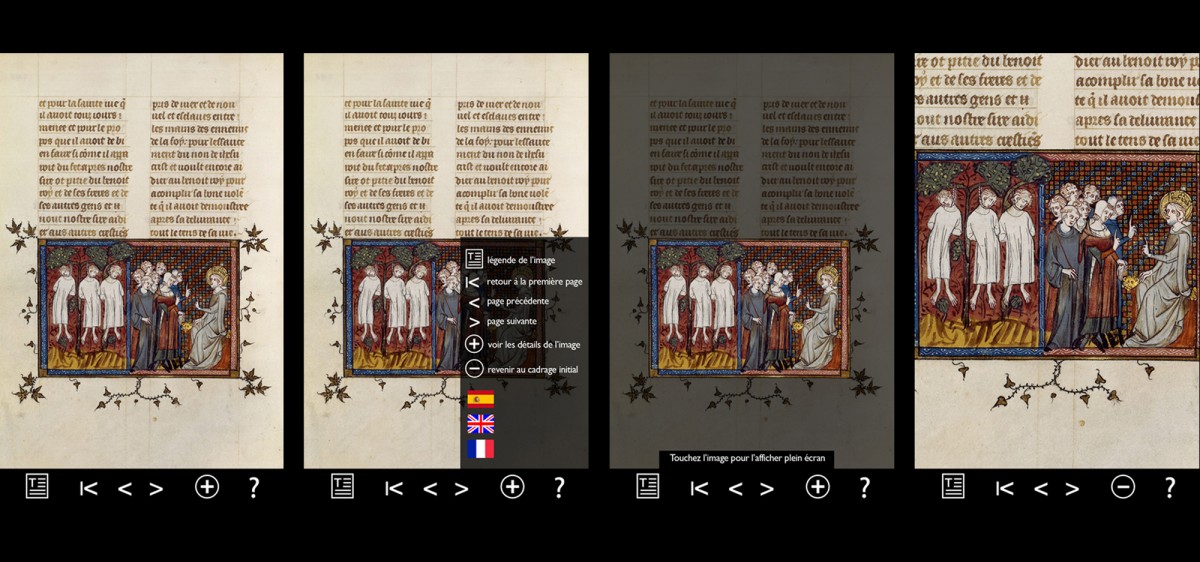Switch language with the British flag
The image size is (1200, 562).
pyautogui.click(x=480, y=423)
